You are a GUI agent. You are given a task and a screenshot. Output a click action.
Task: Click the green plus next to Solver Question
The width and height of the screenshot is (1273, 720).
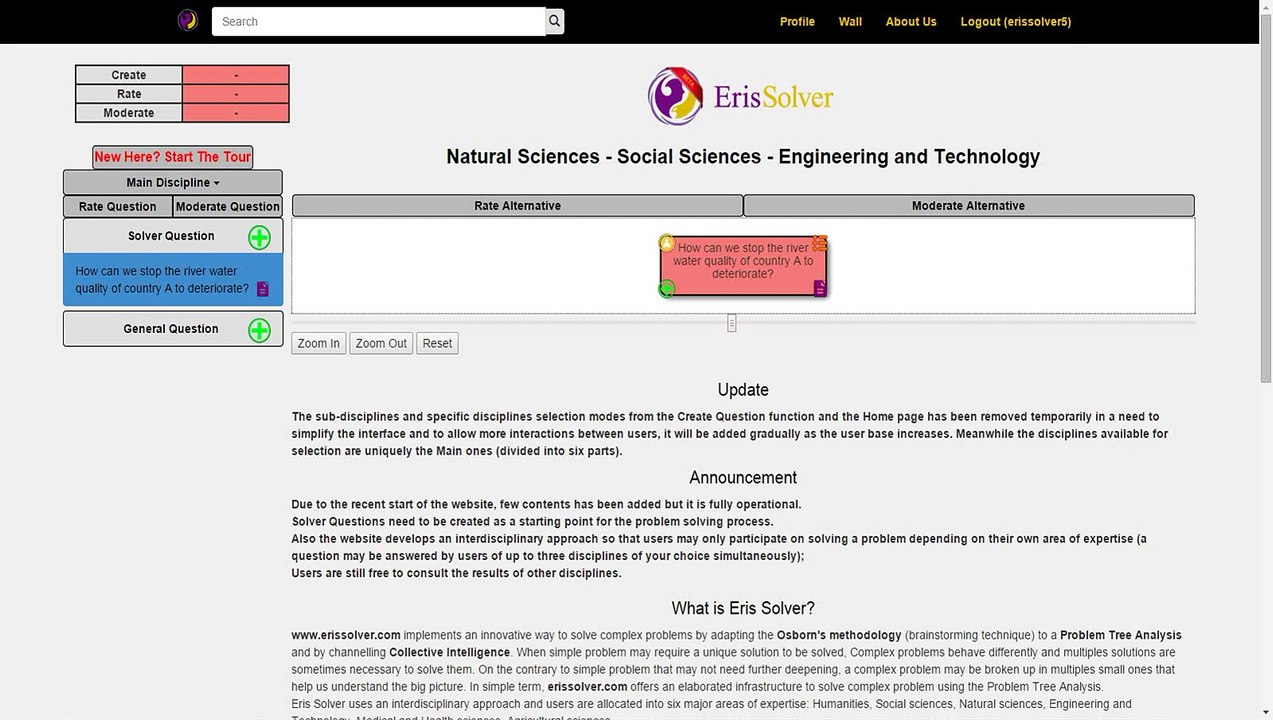259,237
